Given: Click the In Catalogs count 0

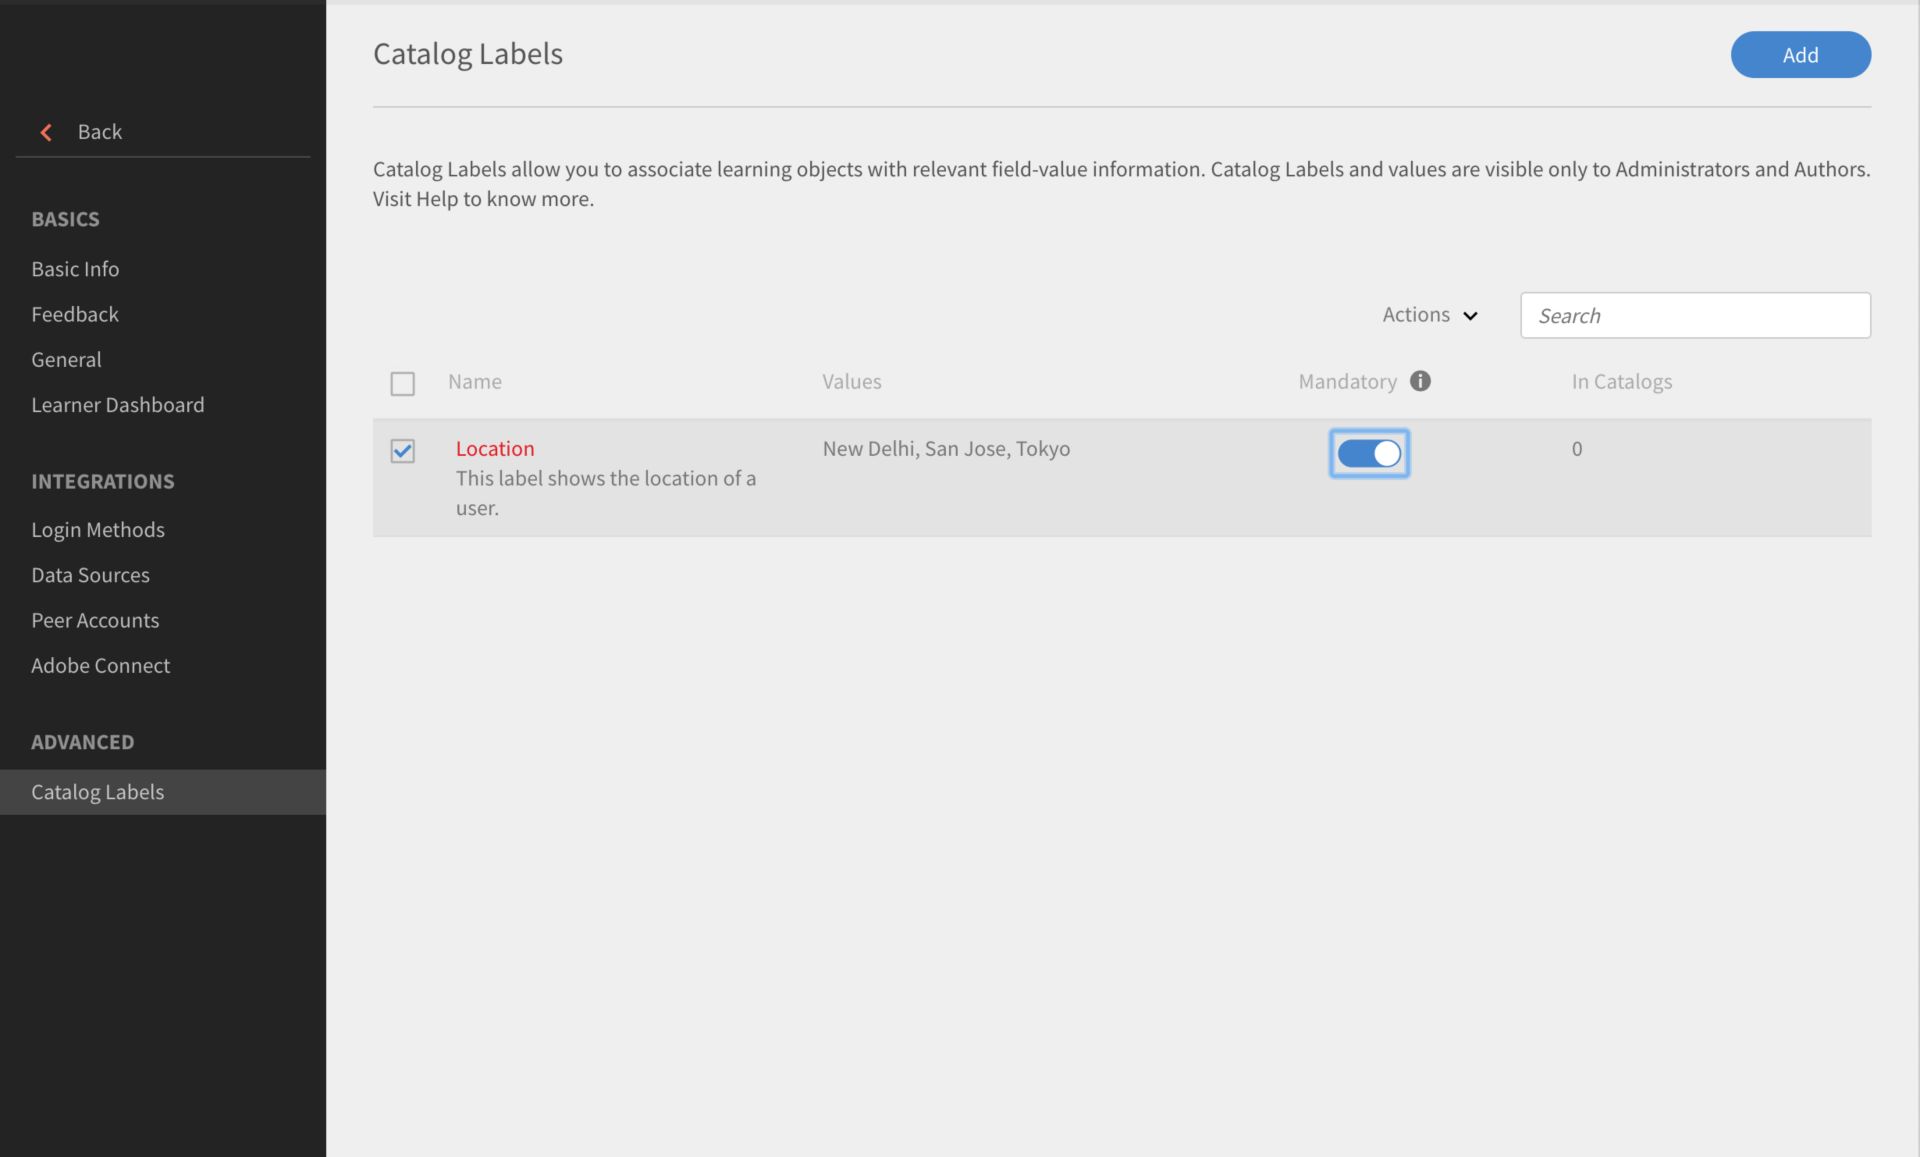Looking at the screenshot, I should click(1577, 448).
